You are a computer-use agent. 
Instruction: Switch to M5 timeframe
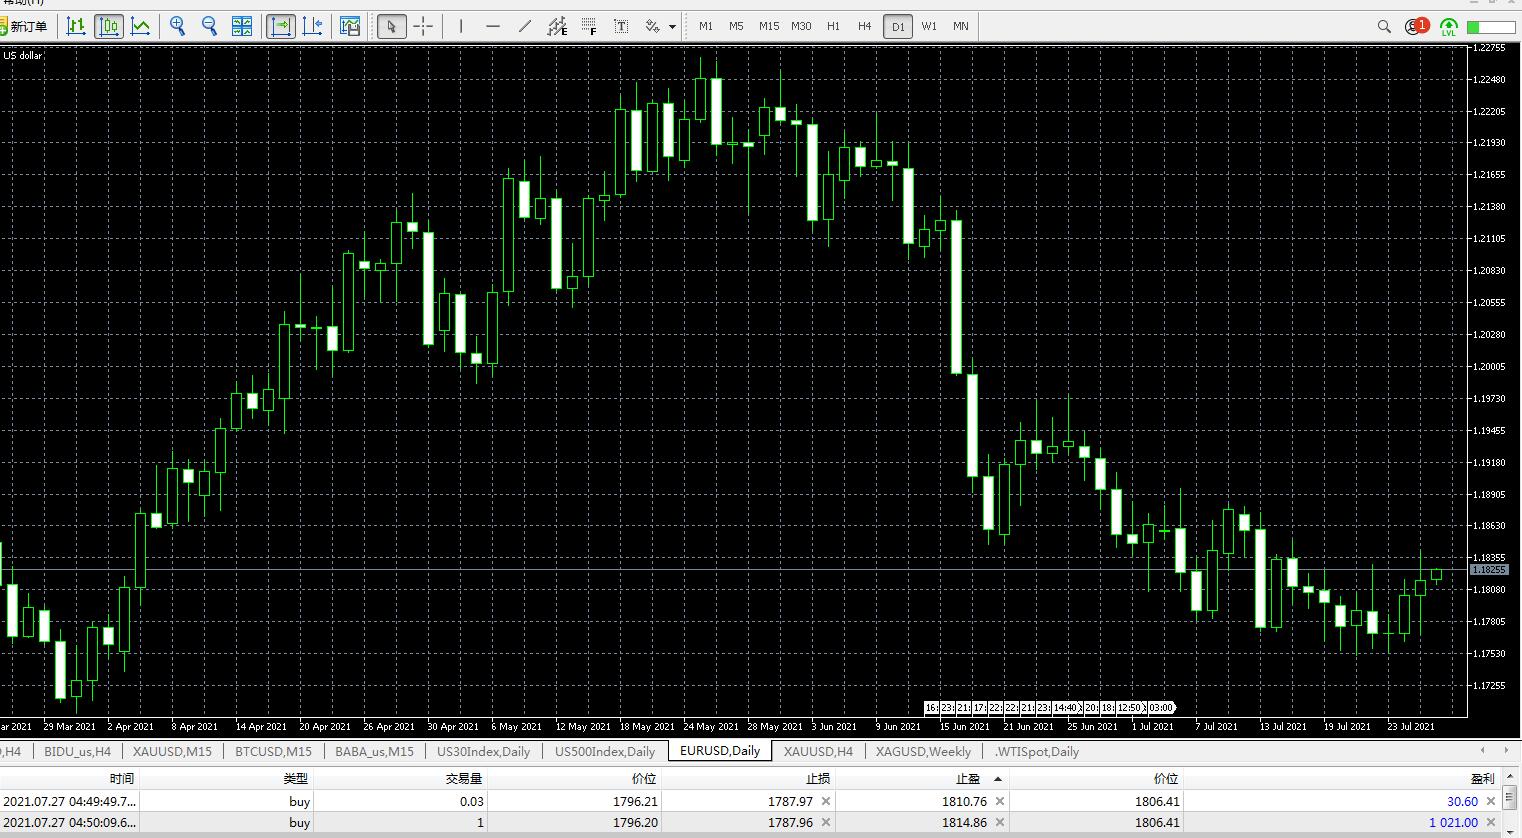pyautogui.click(x=737, y=27)
